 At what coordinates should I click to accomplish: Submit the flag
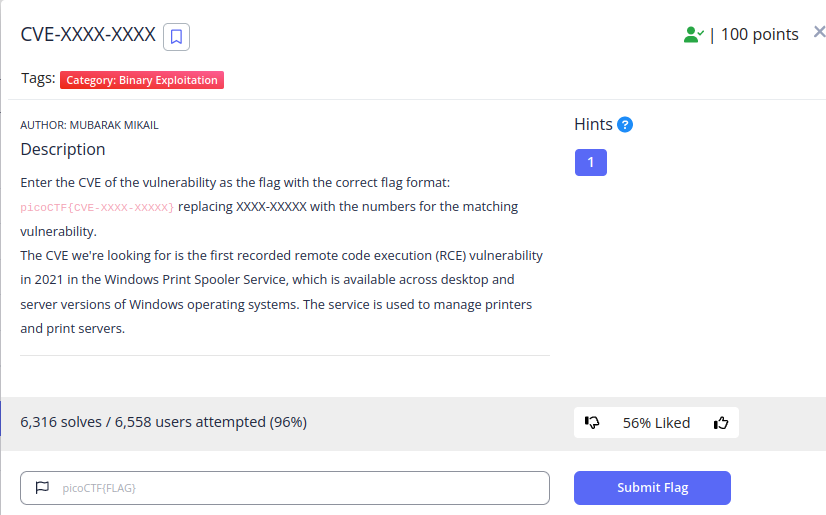click(x=652, y=488)
